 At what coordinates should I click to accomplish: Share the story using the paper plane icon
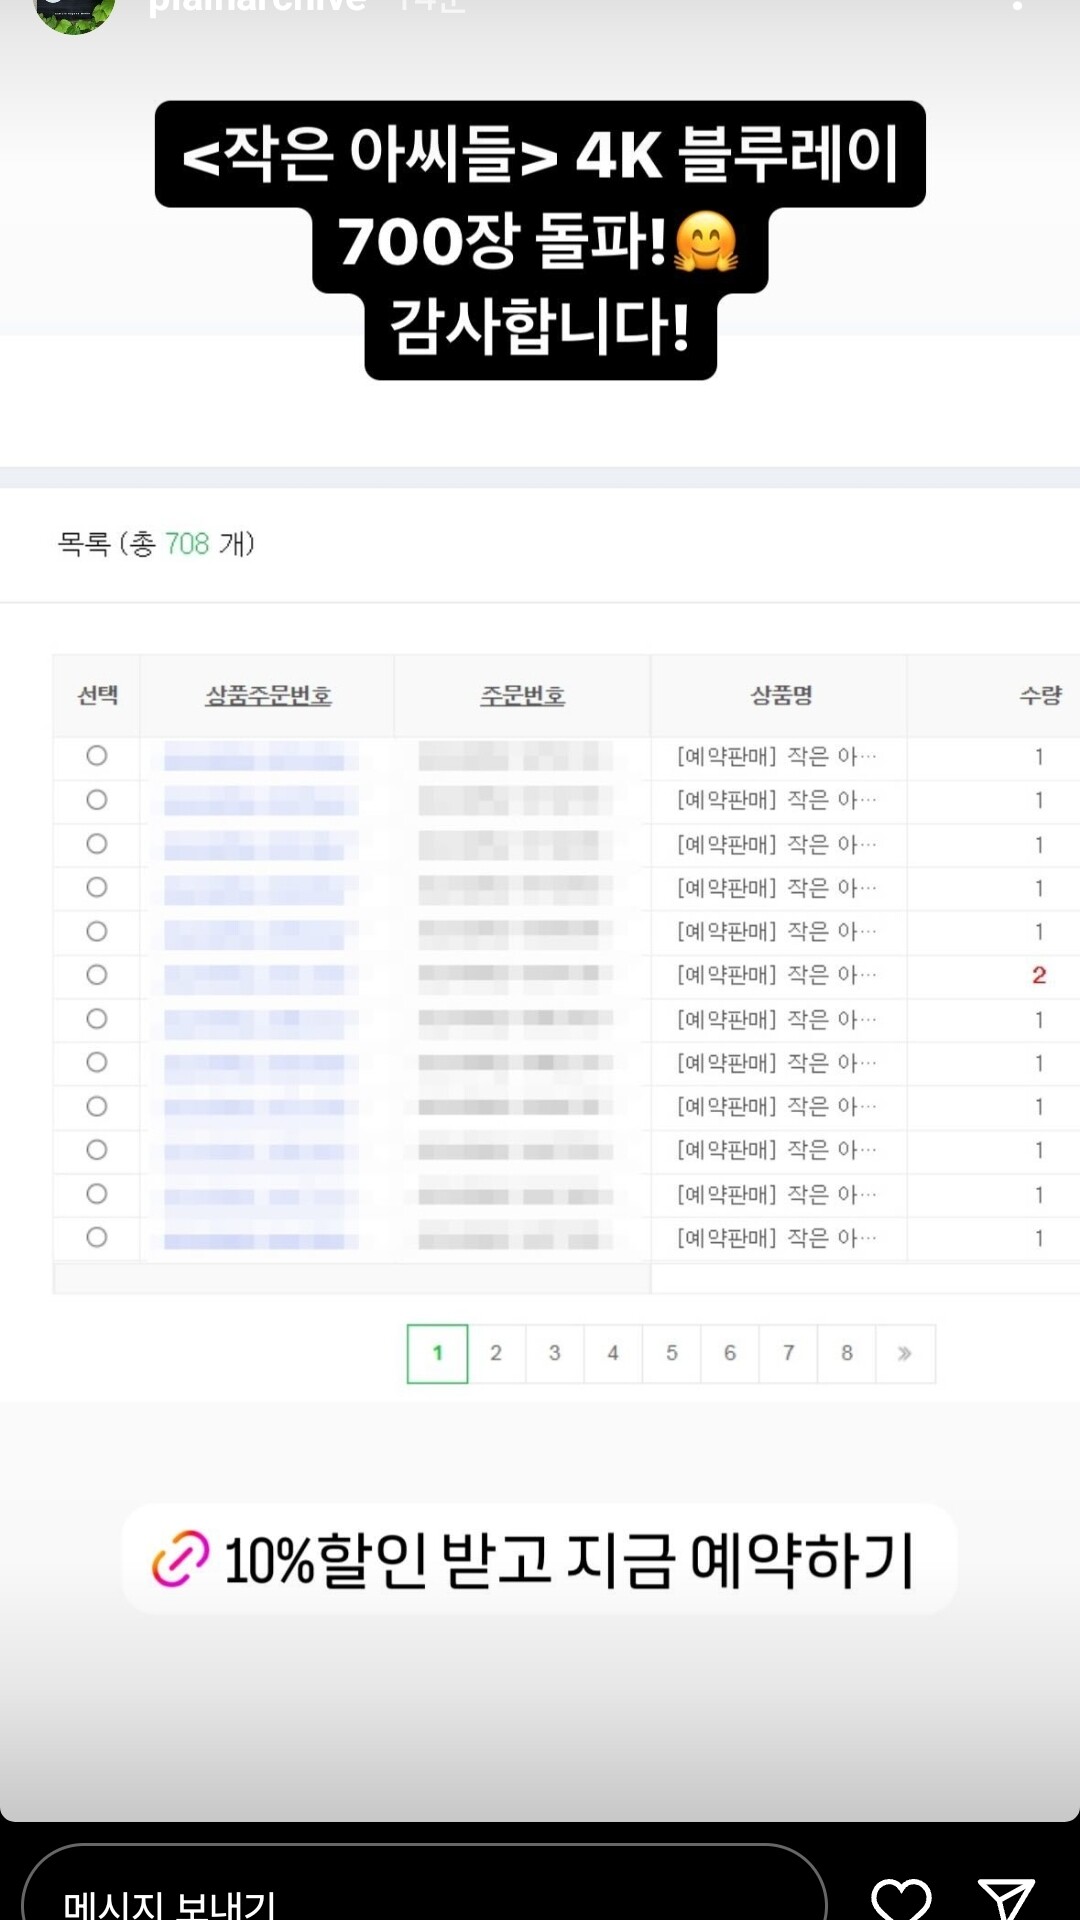(x=1005, y=1896)
